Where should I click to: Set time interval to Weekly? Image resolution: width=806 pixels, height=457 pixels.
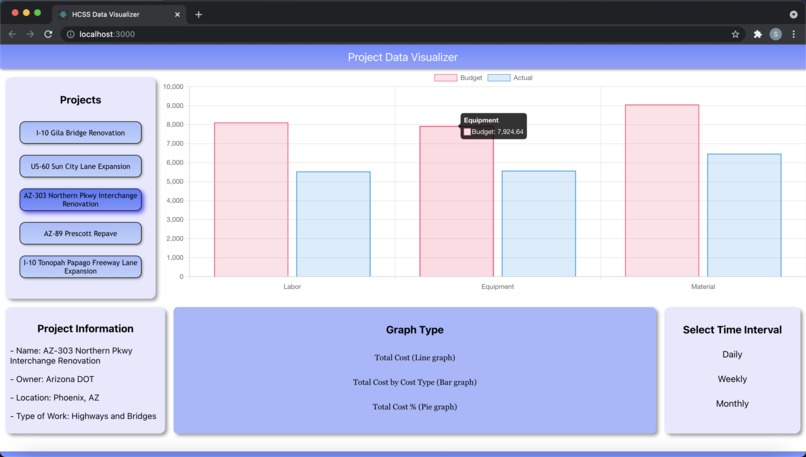pyautogui.click(x=732, y=379)
